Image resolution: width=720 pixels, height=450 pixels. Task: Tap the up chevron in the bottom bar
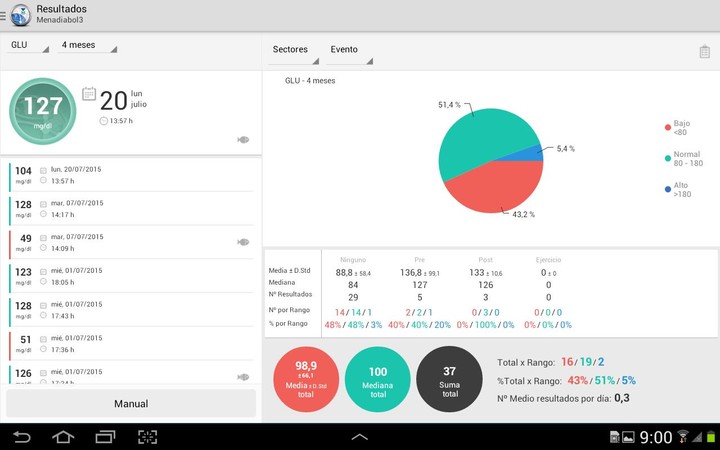pos(360,437)
